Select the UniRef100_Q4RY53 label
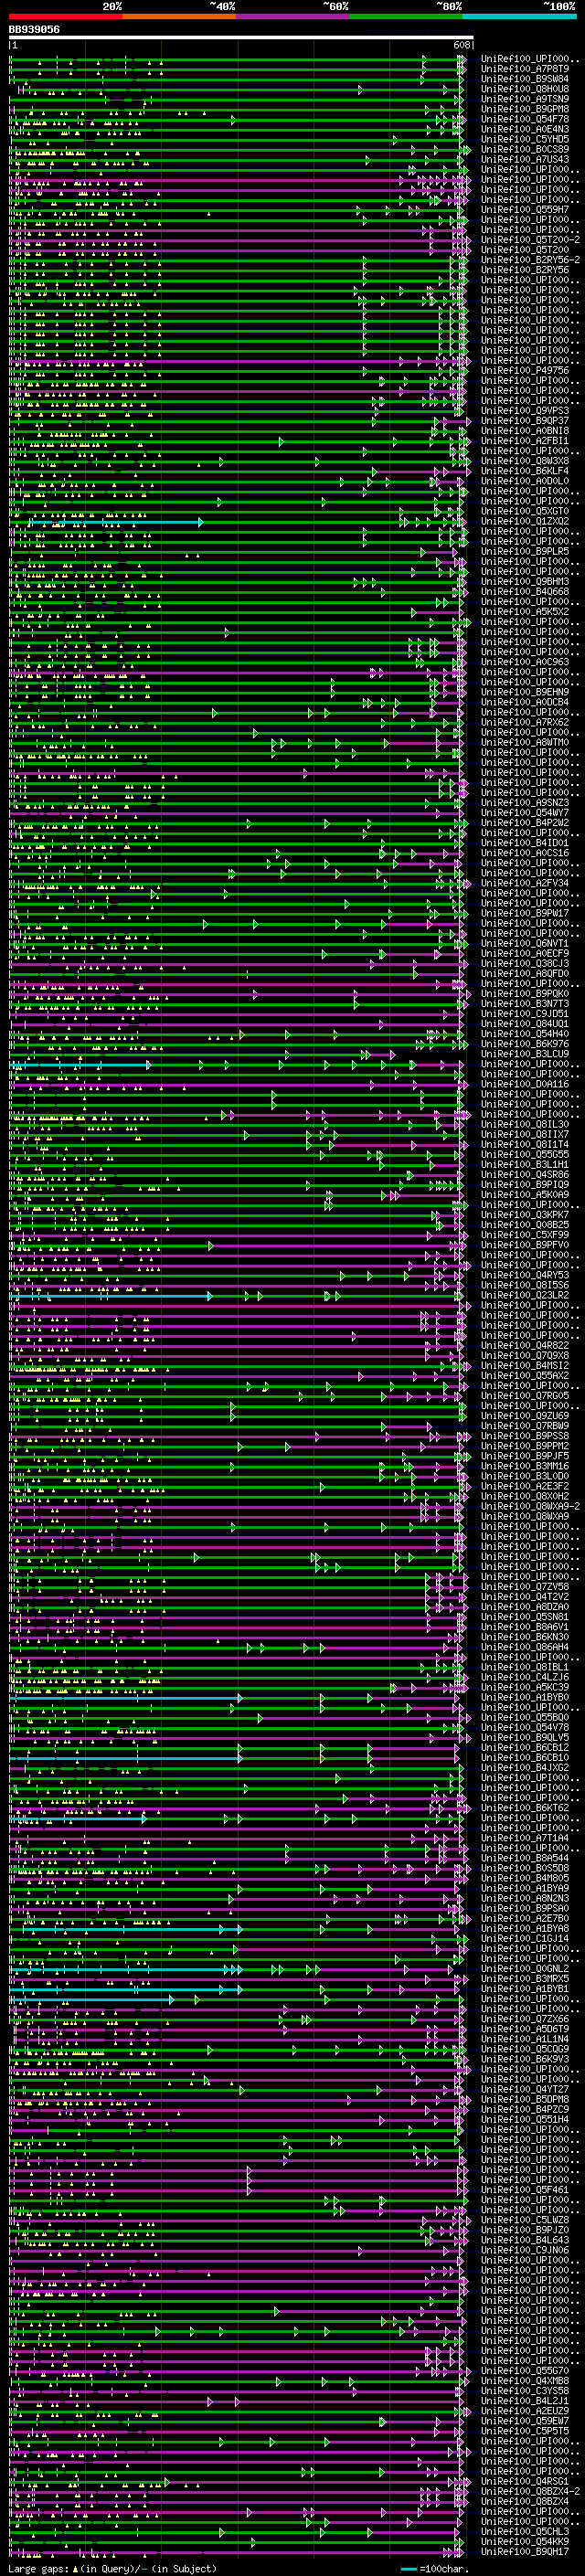585x2576 pixels. (x=525, y=1275)
